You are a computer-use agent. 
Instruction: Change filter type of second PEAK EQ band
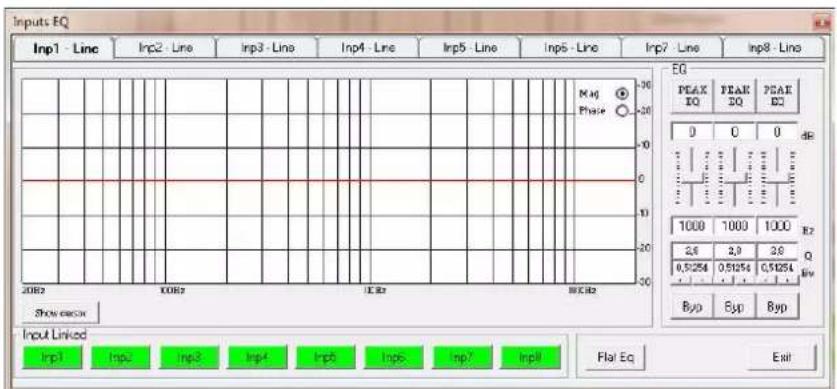pos(735,96)
